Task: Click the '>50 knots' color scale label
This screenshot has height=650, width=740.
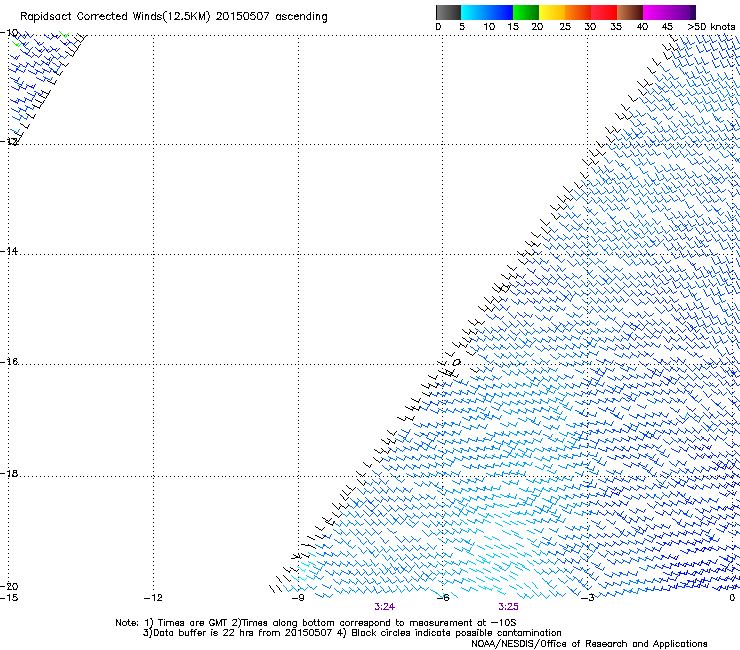Action: point(711,27)
